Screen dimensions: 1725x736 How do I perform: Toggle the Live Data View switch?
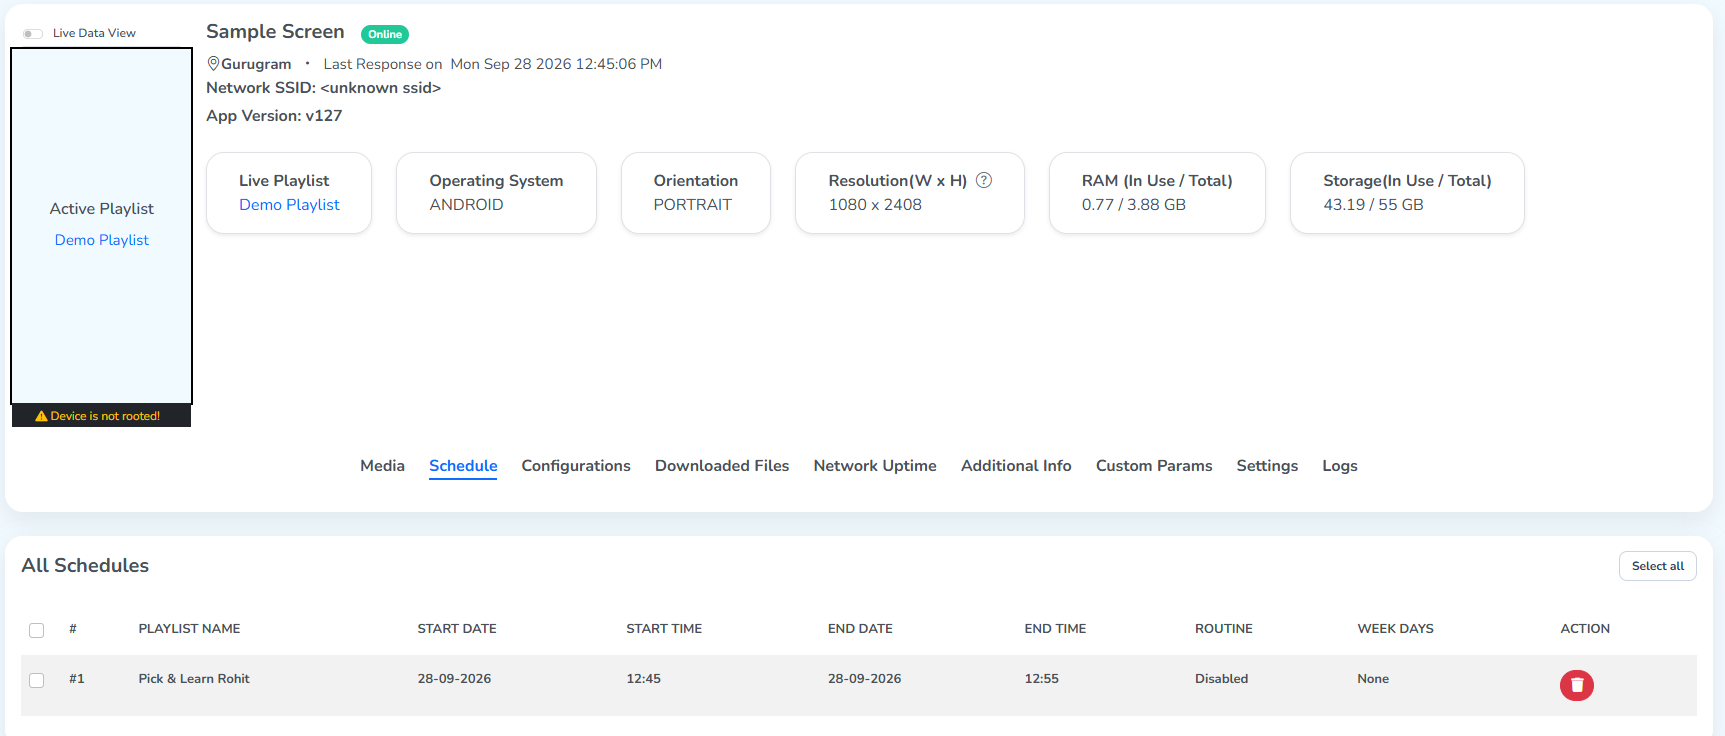tap(33, 33)
